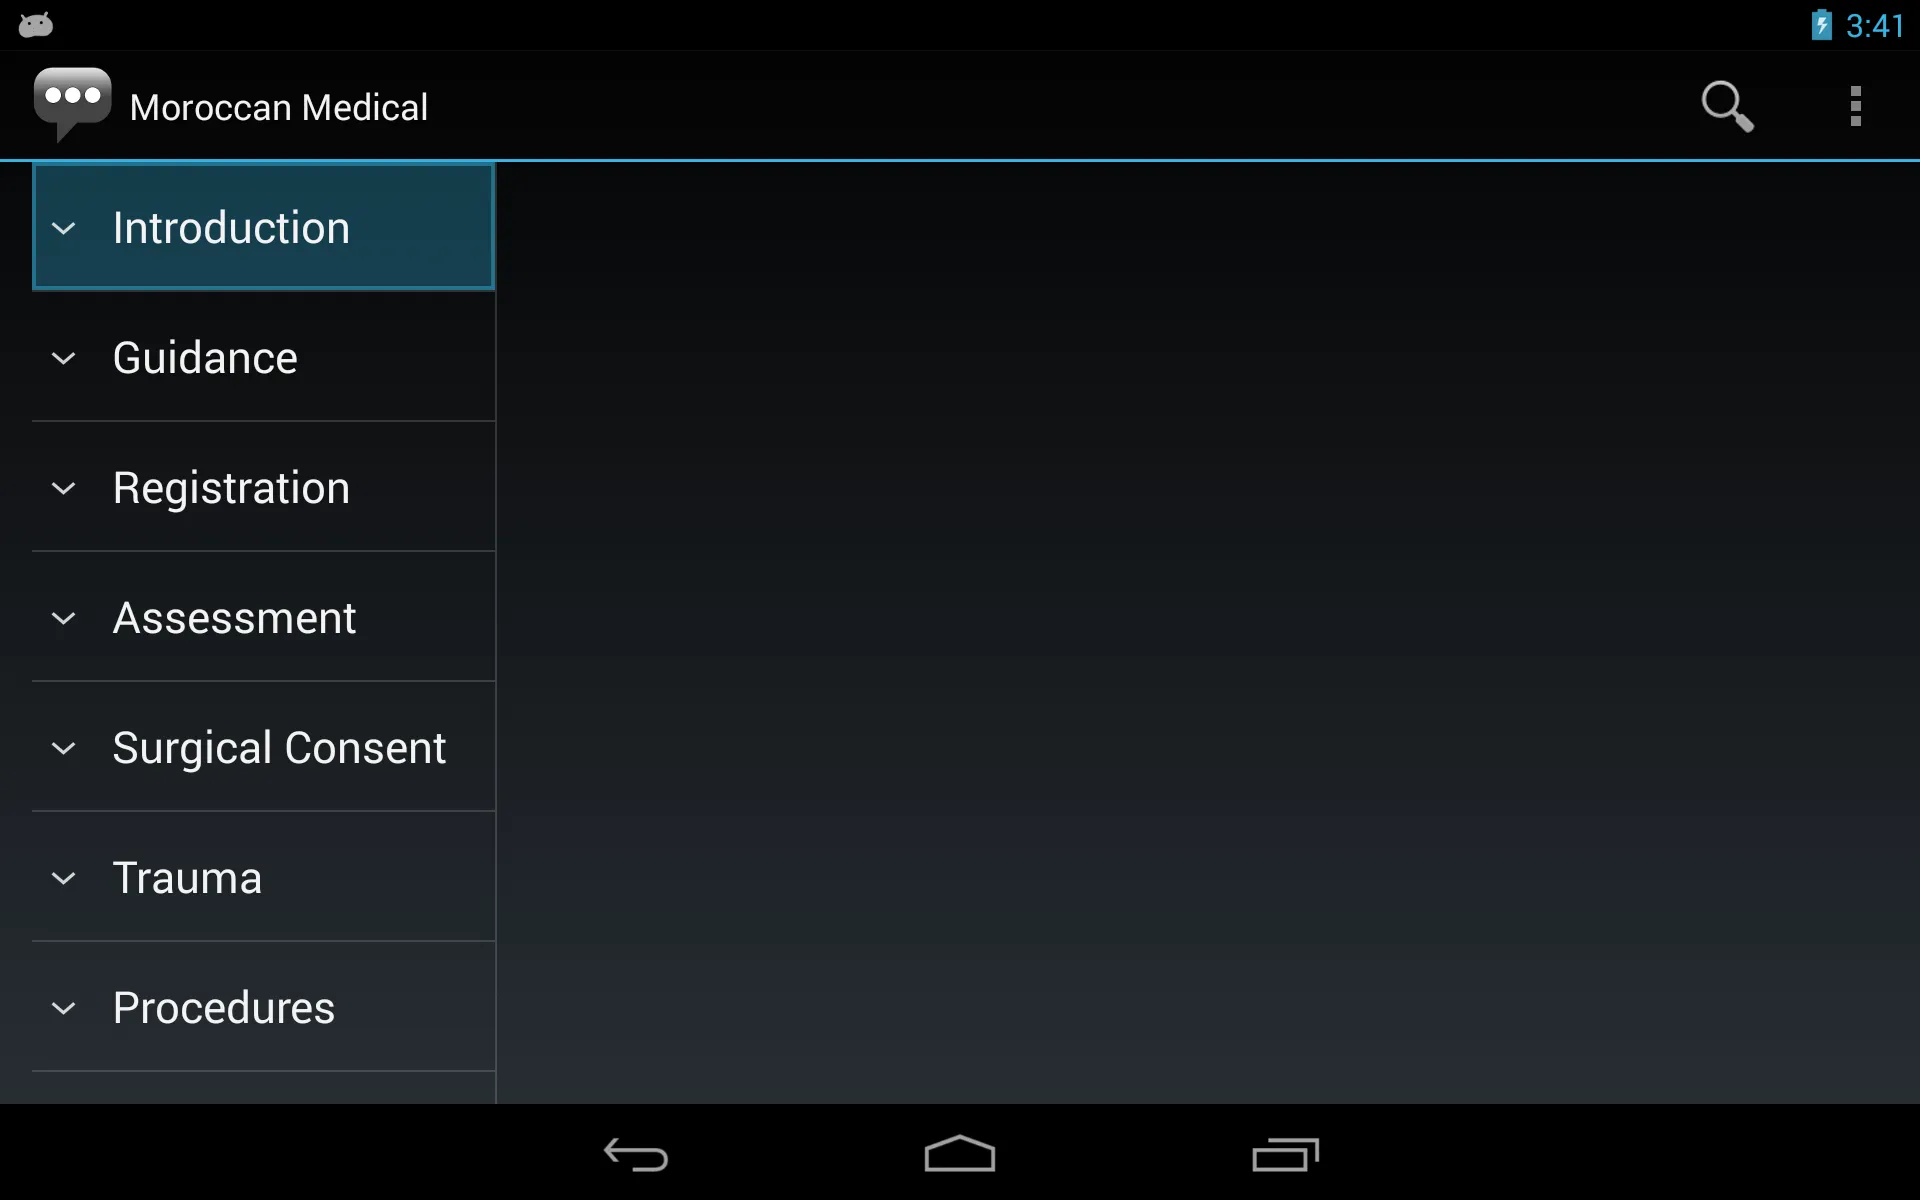Toggle the Assessment section open
1920x1200 pixels.
[x=263, y=618]
